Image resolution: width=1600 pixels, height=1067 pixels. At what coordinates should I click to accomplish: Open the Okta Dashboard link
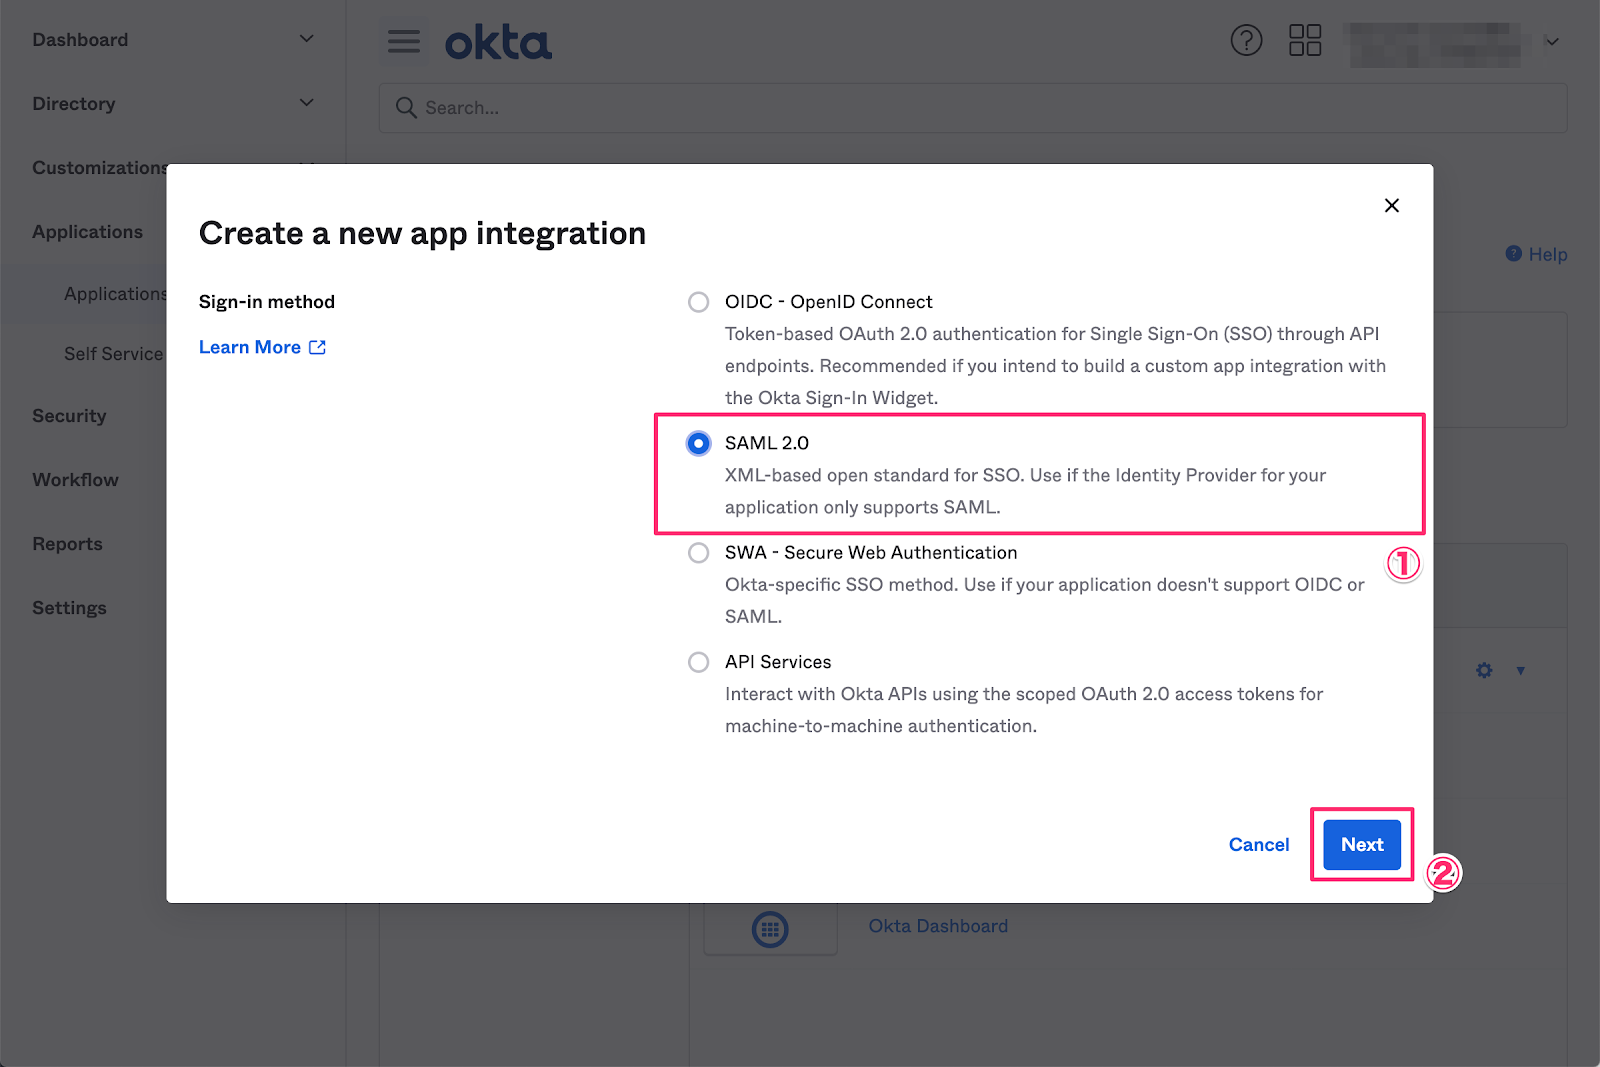[x=938, y=926]
